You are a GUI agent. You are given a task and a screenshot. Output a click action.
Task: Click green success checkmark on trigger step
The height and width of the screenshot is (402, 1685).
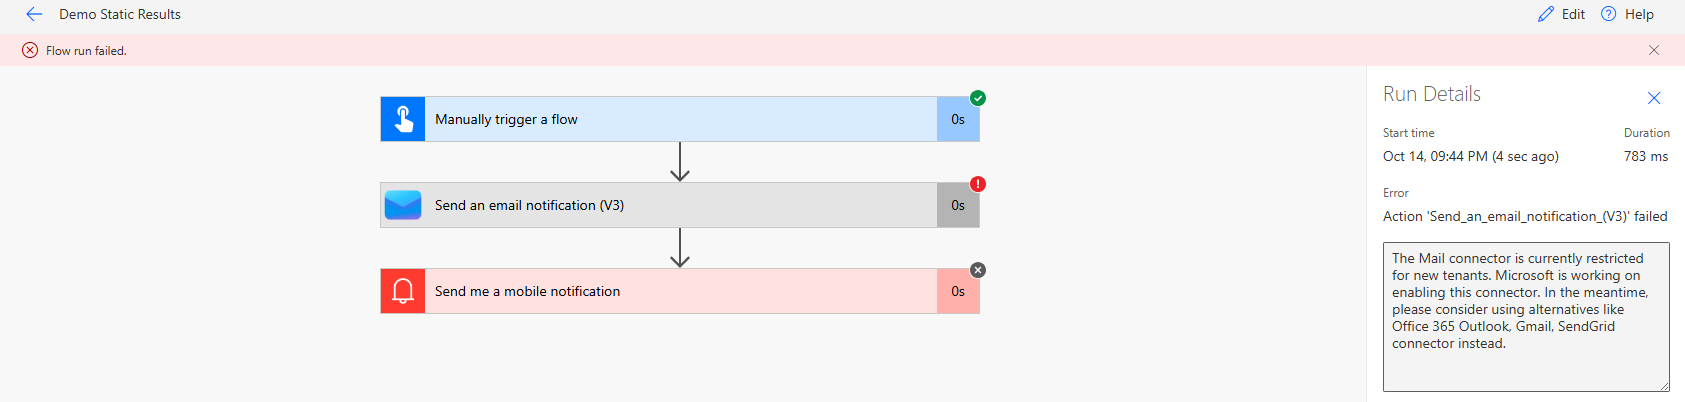click(978, 98)
